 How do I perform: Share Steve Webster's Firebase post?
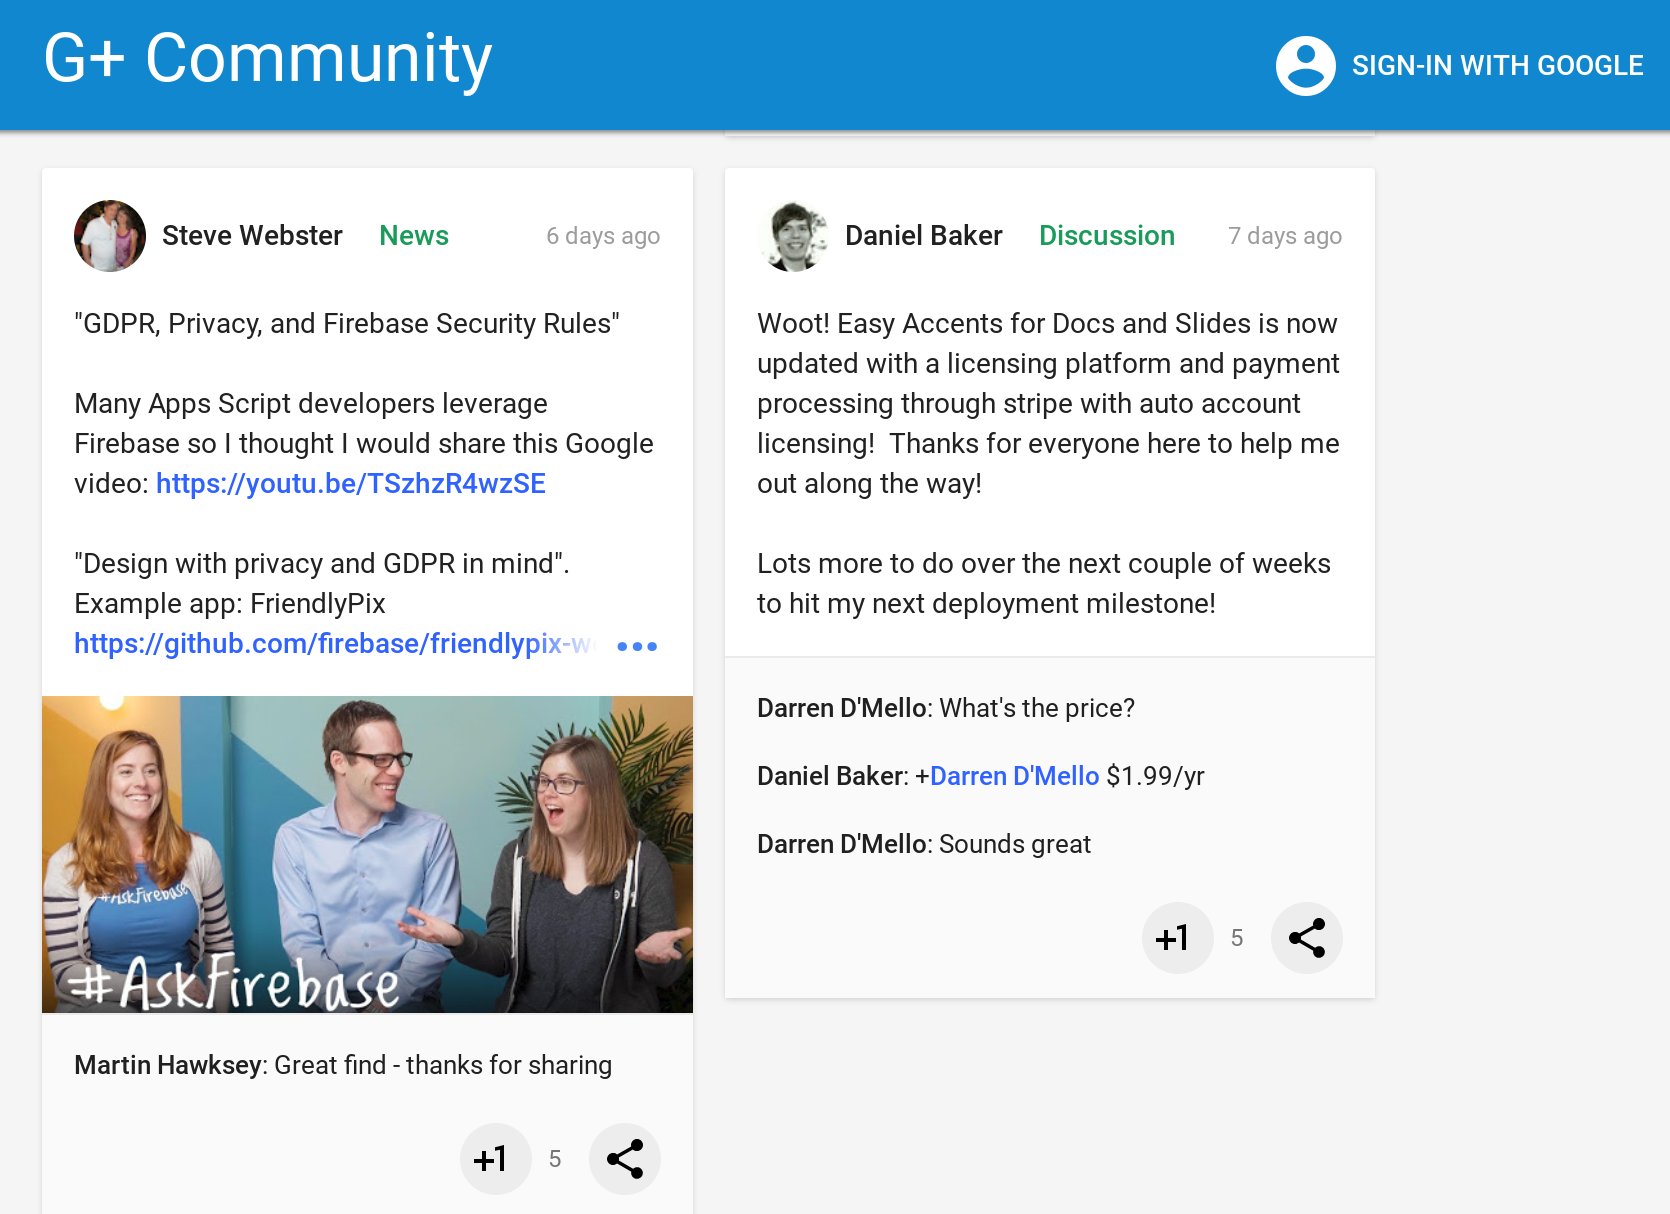coord(624,1159)
